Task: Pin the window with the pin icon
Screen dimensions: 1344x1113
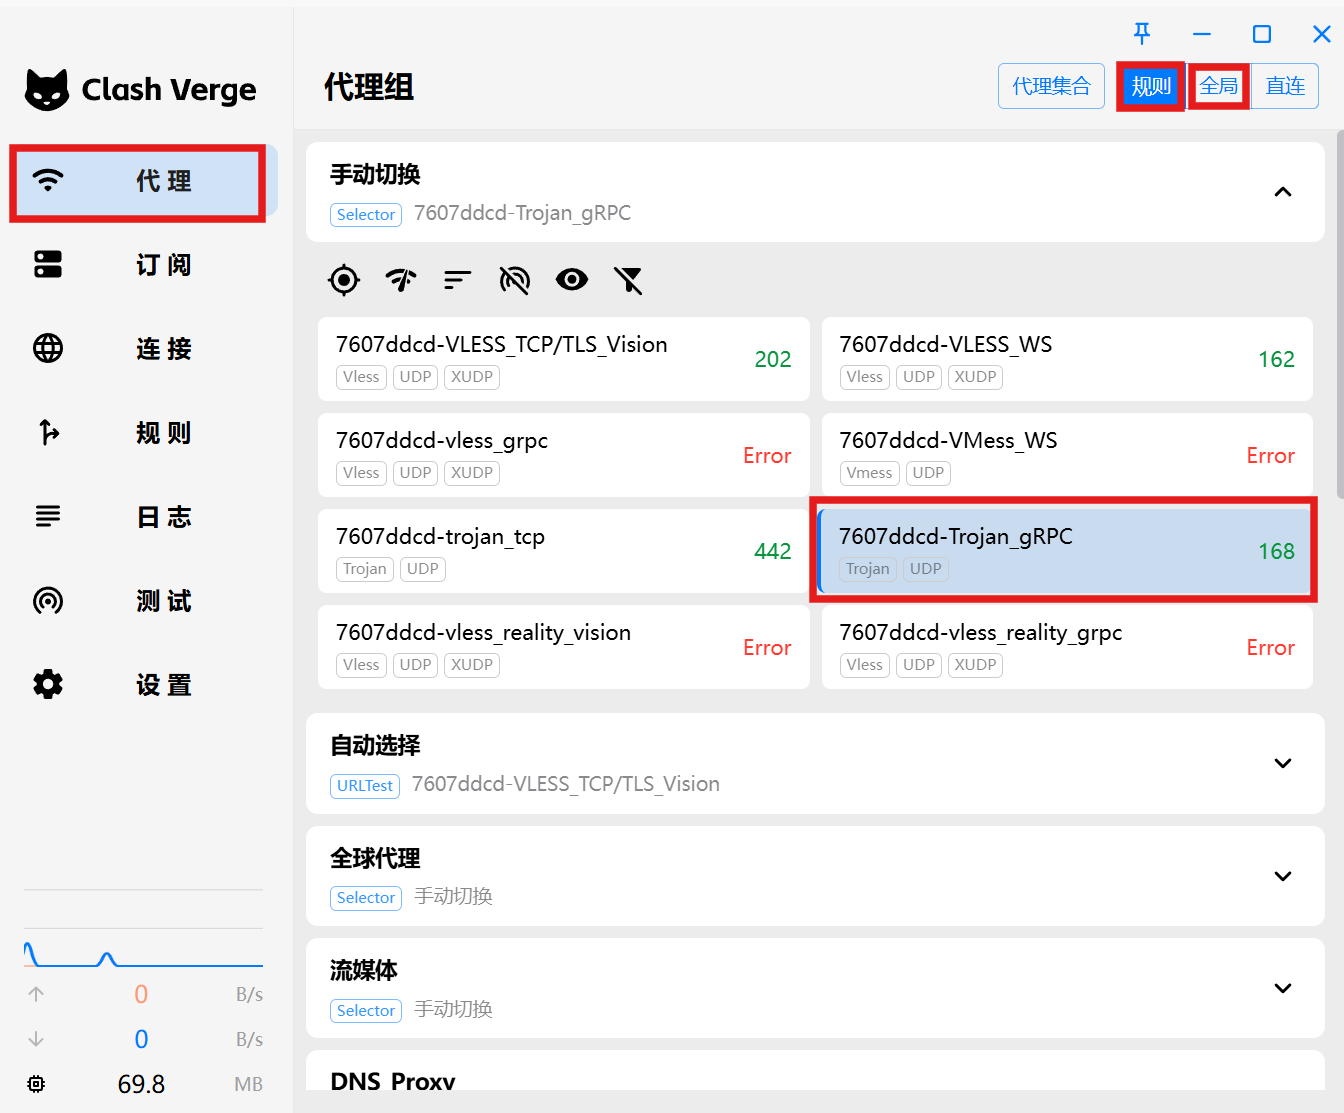Action: [x=1142, y=34]
